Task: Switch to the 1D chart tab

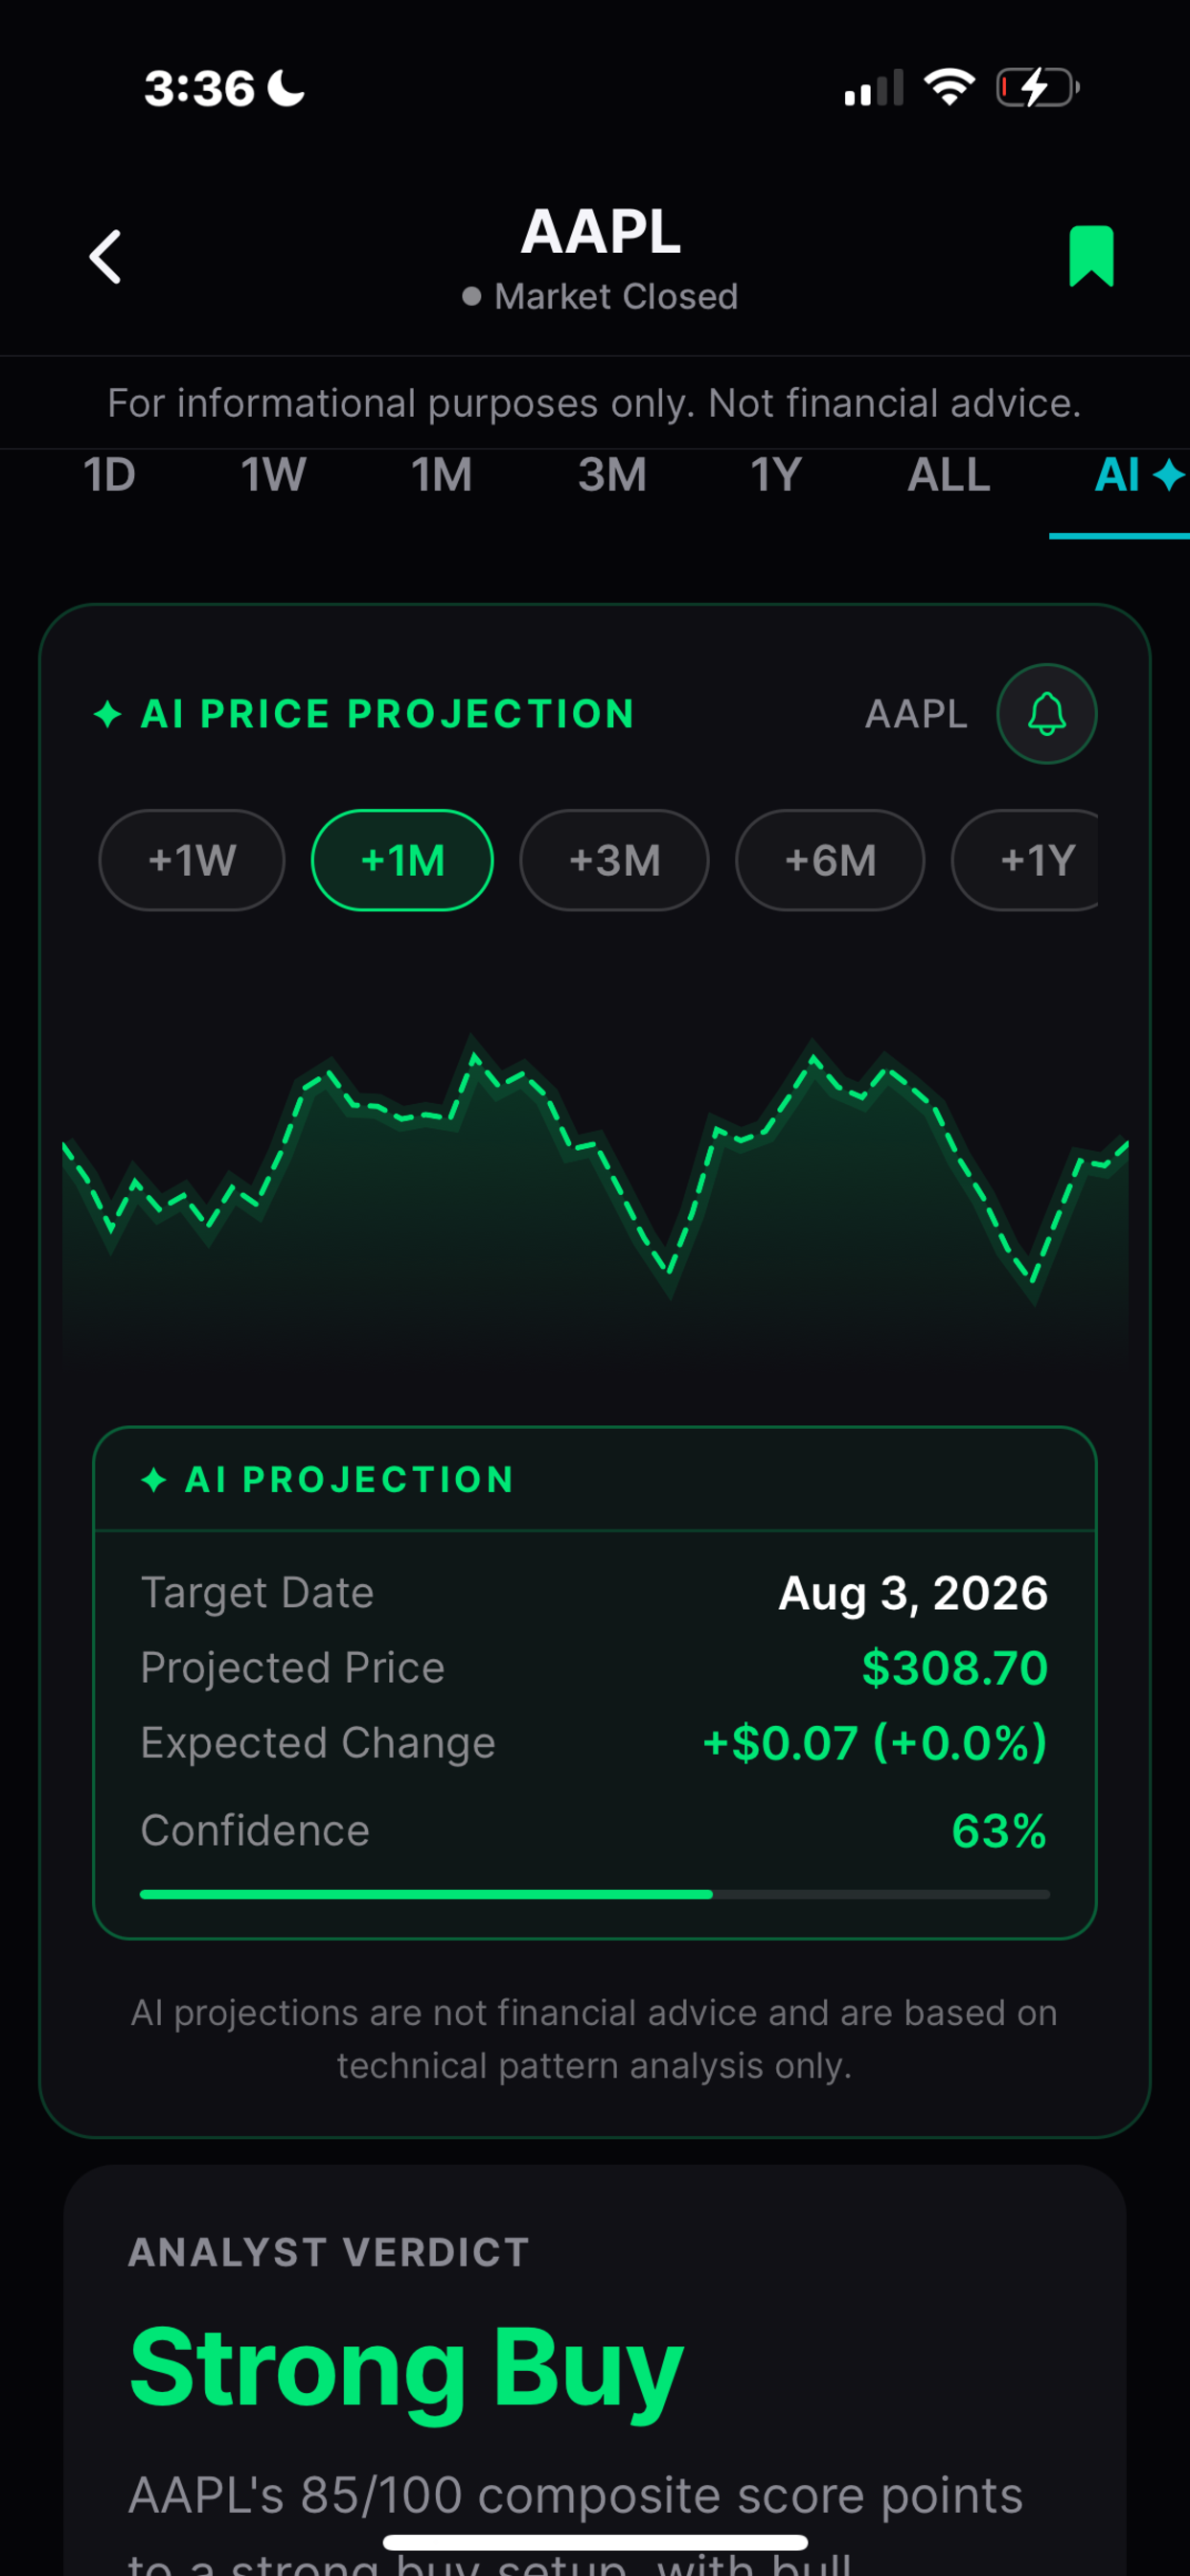Action: click(109, 474)
